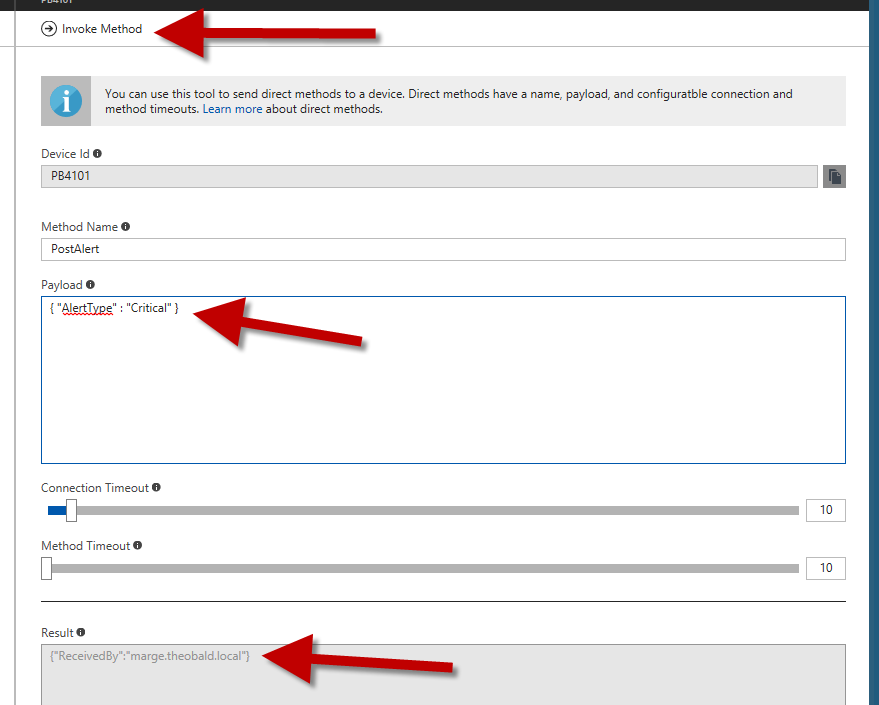Click the Connection Timeout value box showing 10

tap(826, 510)
